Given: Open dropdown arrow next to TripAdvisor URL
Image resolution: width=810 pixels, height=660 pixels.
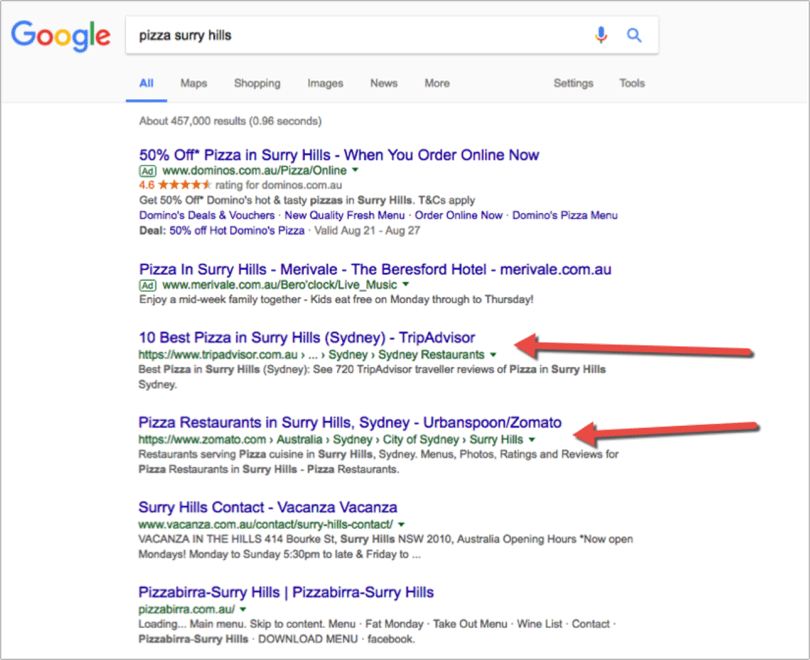Looking at the screenshot, I should pyautogui.click(x=493, y=355).
